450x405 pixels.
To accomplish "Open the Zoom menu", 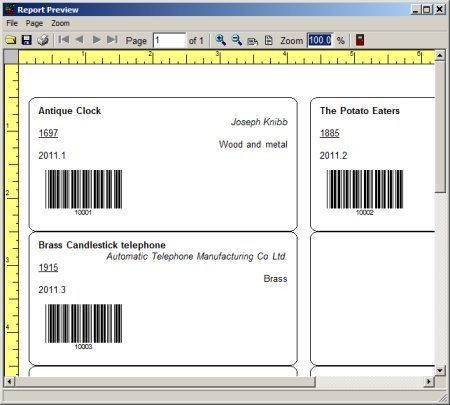I will [60, 23].
